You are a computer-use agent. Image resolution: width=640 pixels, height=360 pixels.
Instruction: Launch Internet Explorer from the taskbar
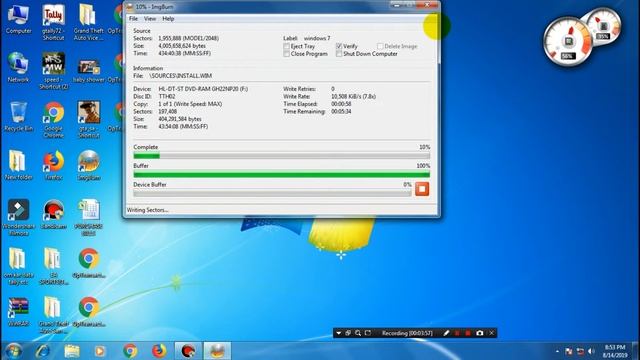[43, 351]
